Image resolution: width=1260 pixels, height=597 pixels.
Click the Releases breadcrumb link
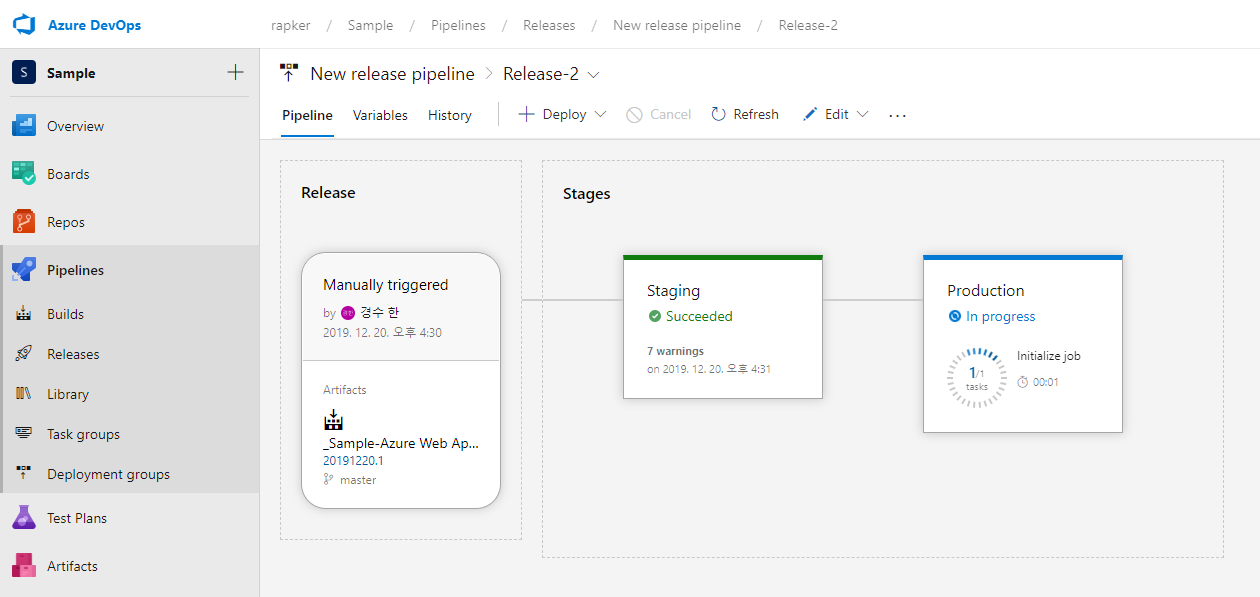[549, 25]
